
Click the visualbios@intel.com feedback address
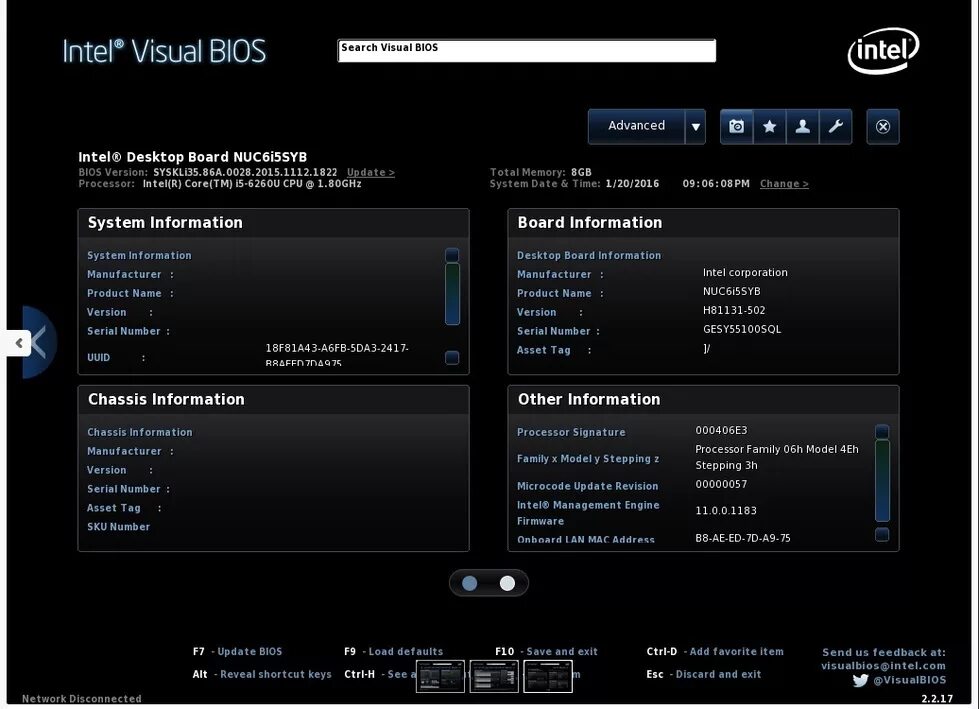883,666
